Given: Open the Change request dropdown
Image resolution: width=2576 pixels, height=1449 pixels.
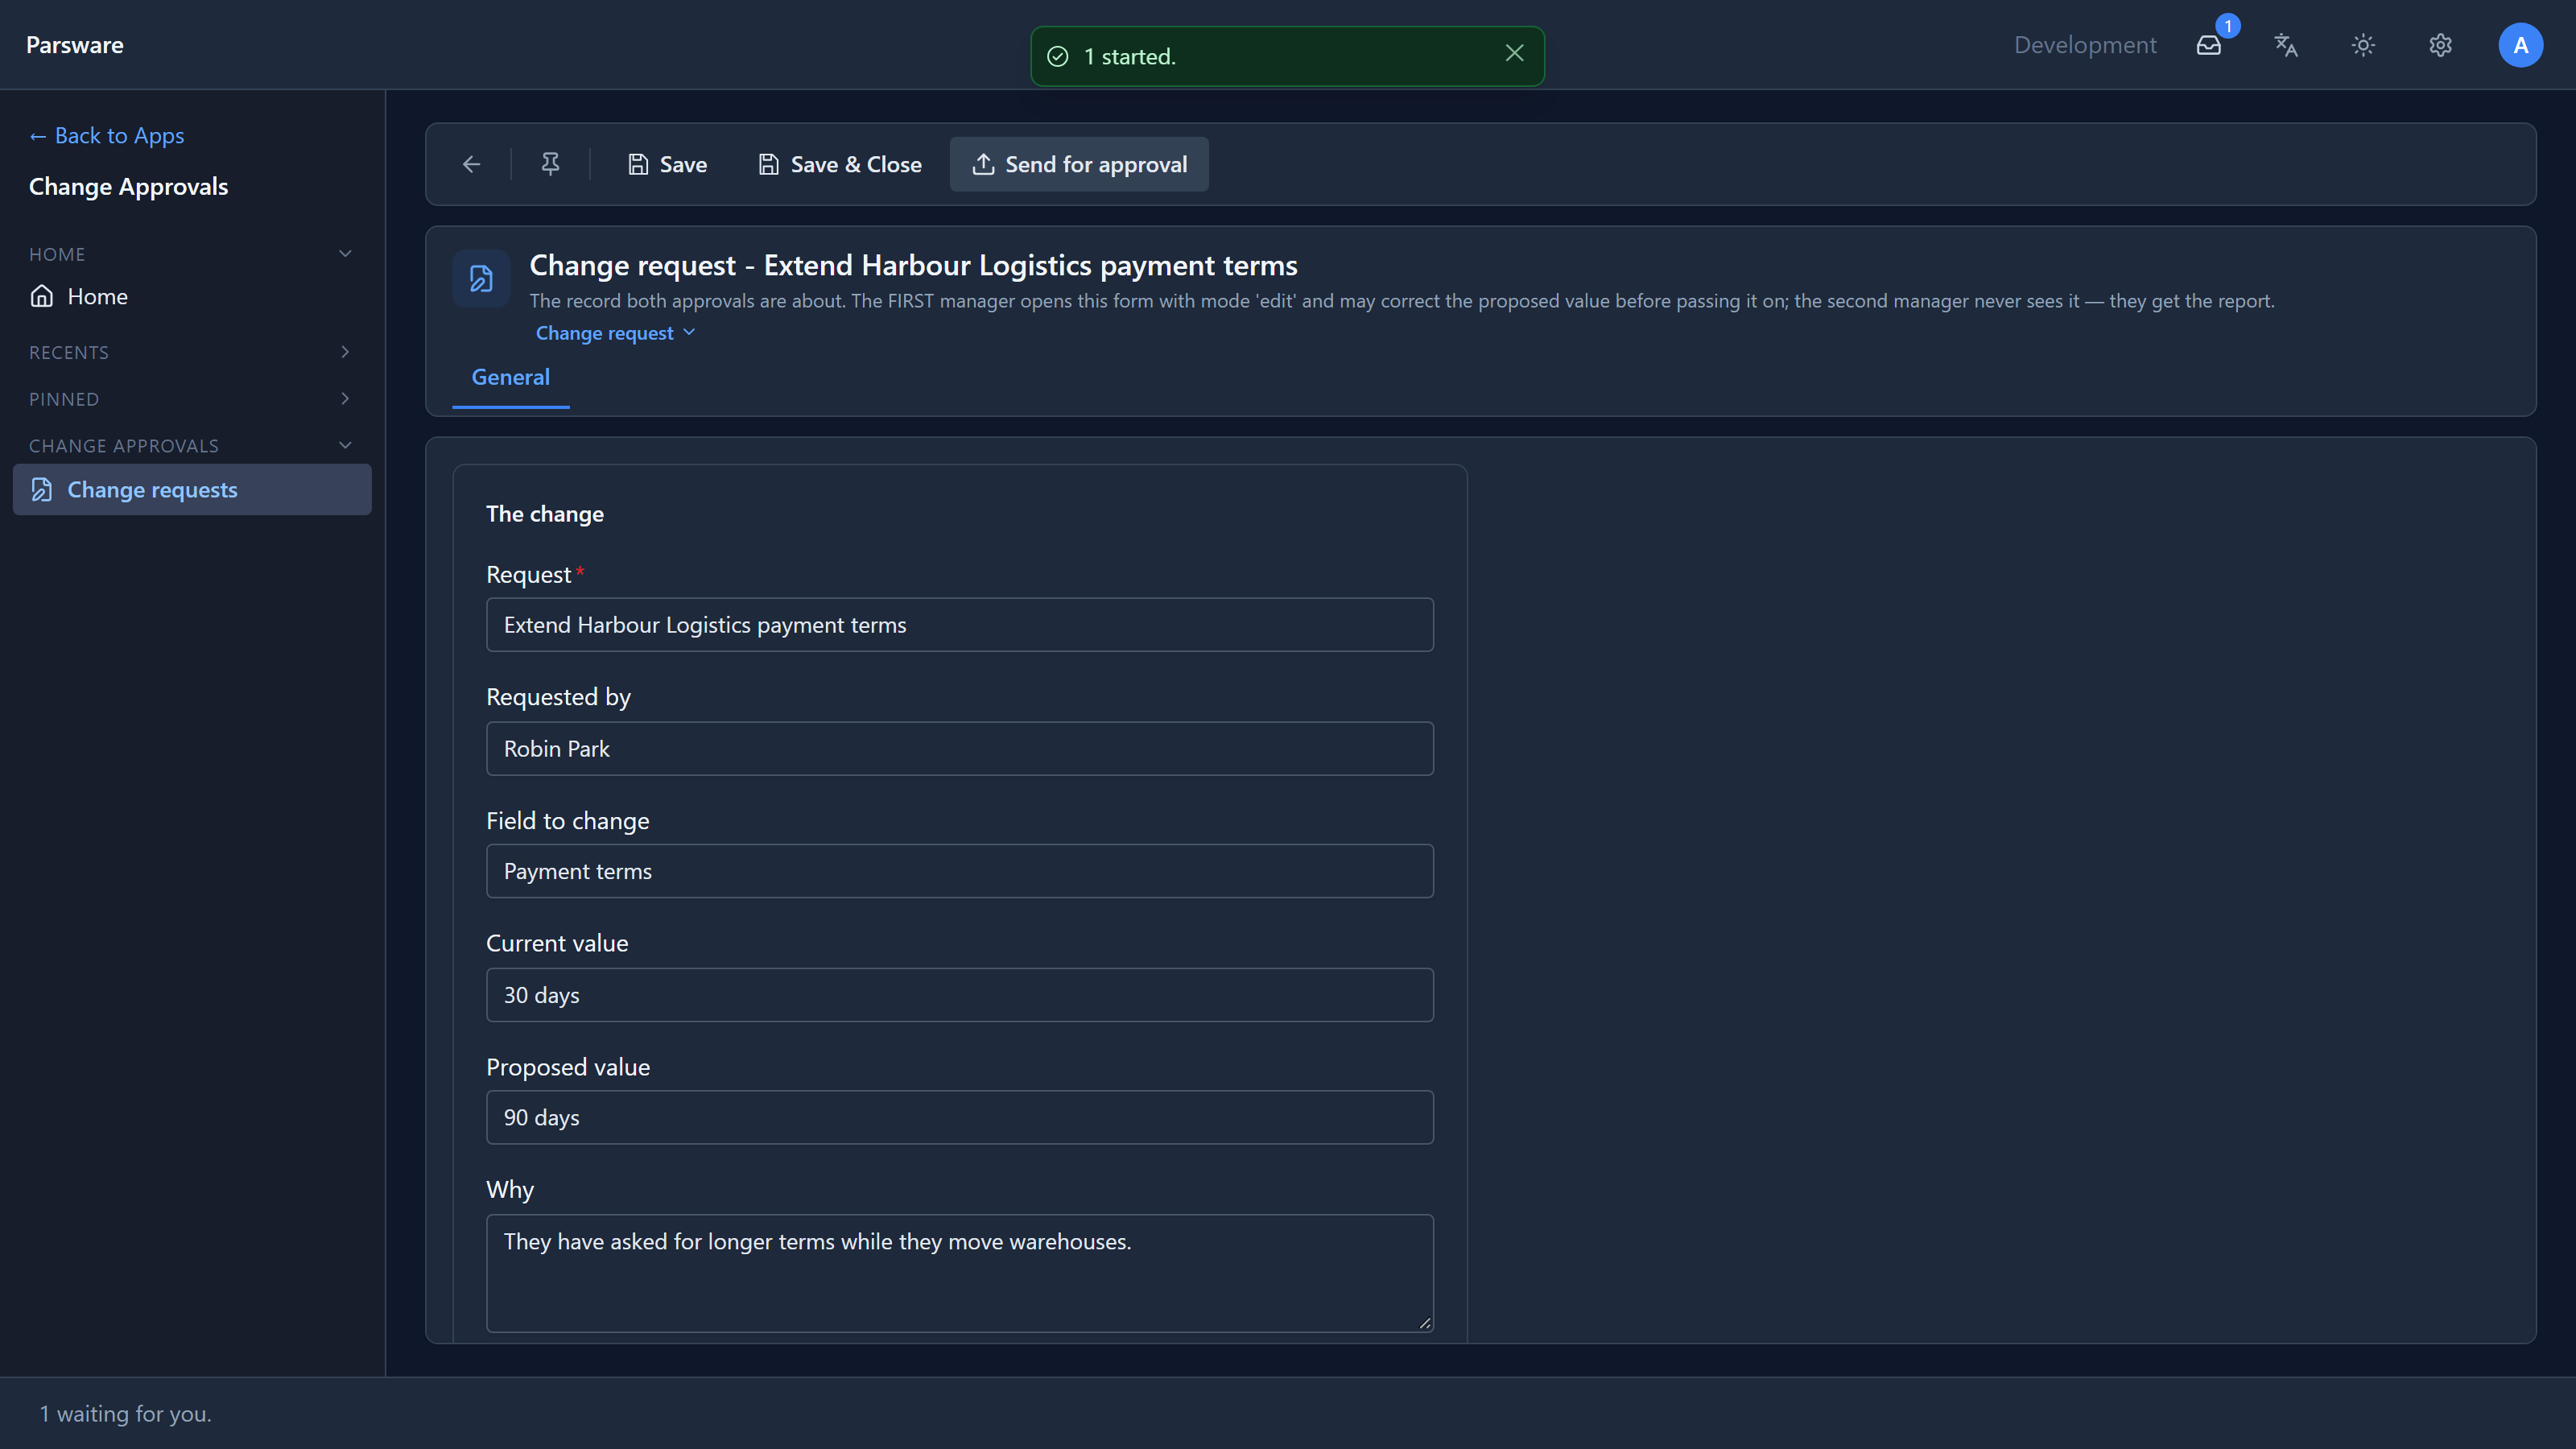Looking at the screenshot, I should click(x=615, y=333).
